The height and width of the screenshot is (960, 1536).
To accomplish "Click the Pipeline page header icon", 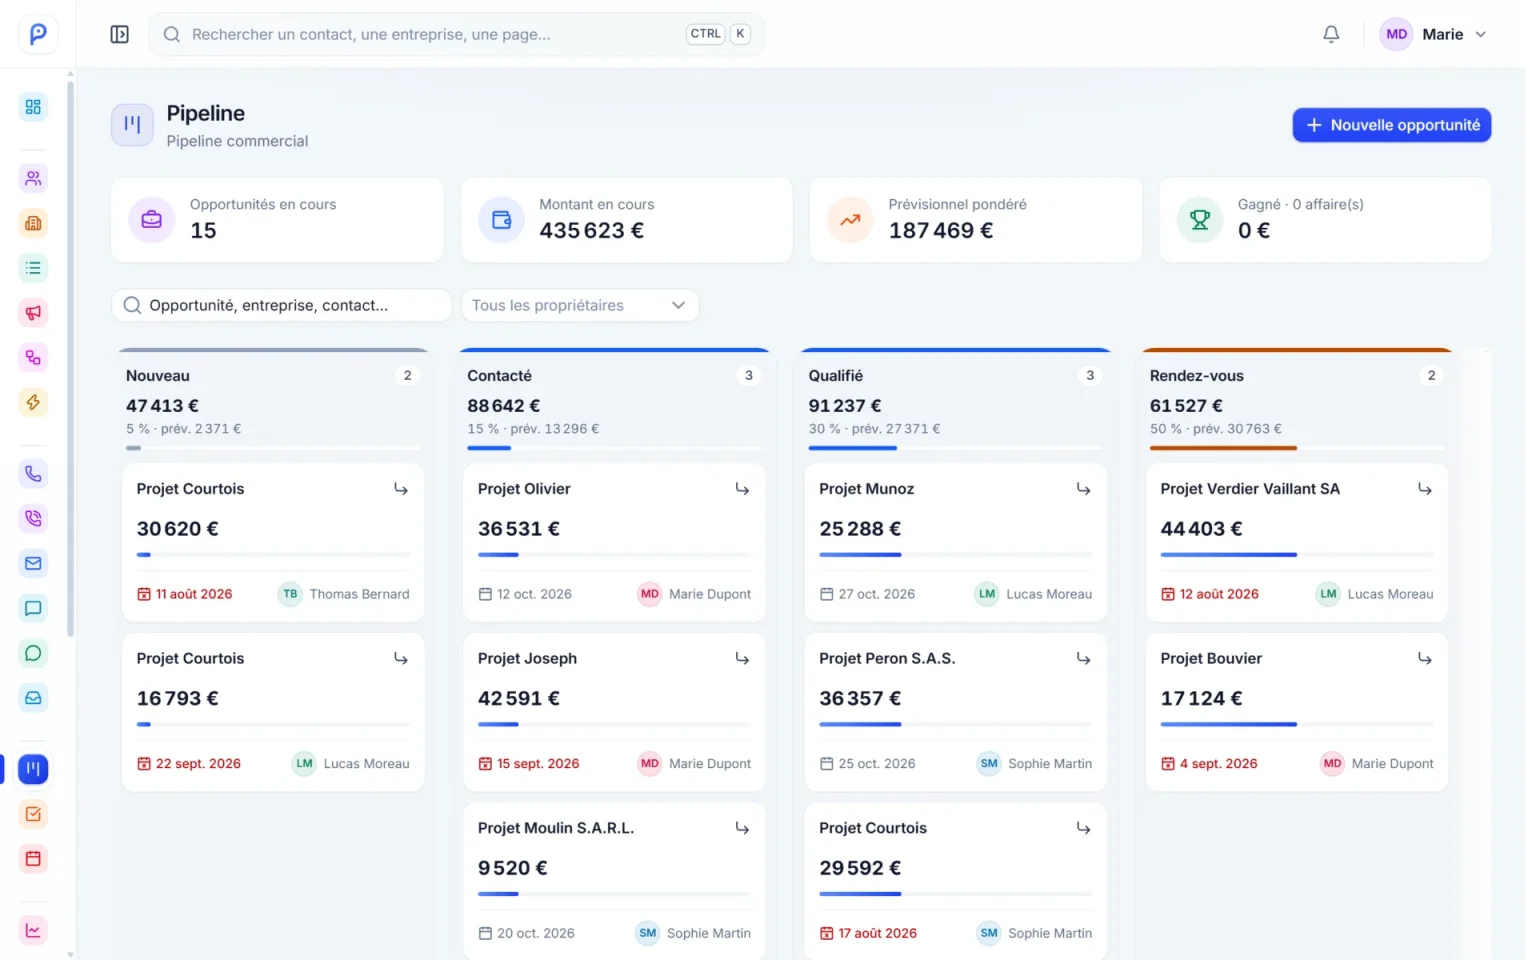I will 132,125.
